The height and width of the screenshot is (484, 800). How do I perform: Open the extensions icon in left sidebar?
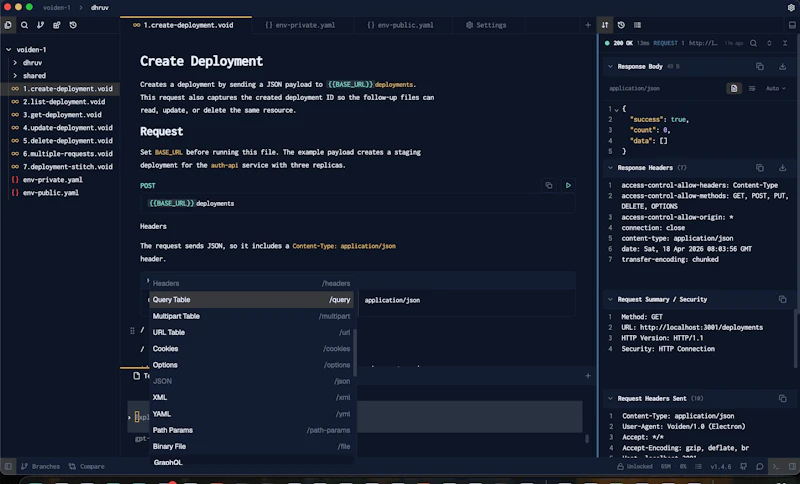coord(57,25)
